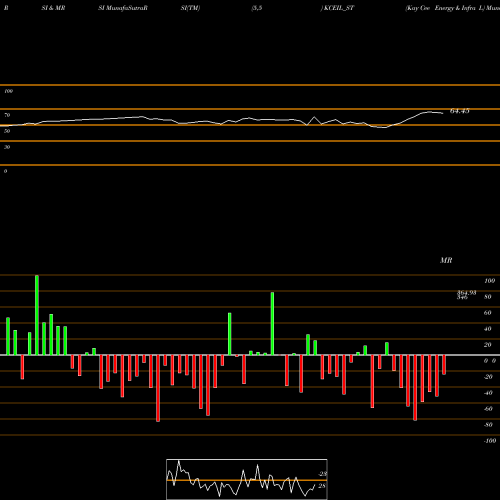Click the '-40' label on MR axis
This screenshot has height=500, width=500.
coord(488,393)
